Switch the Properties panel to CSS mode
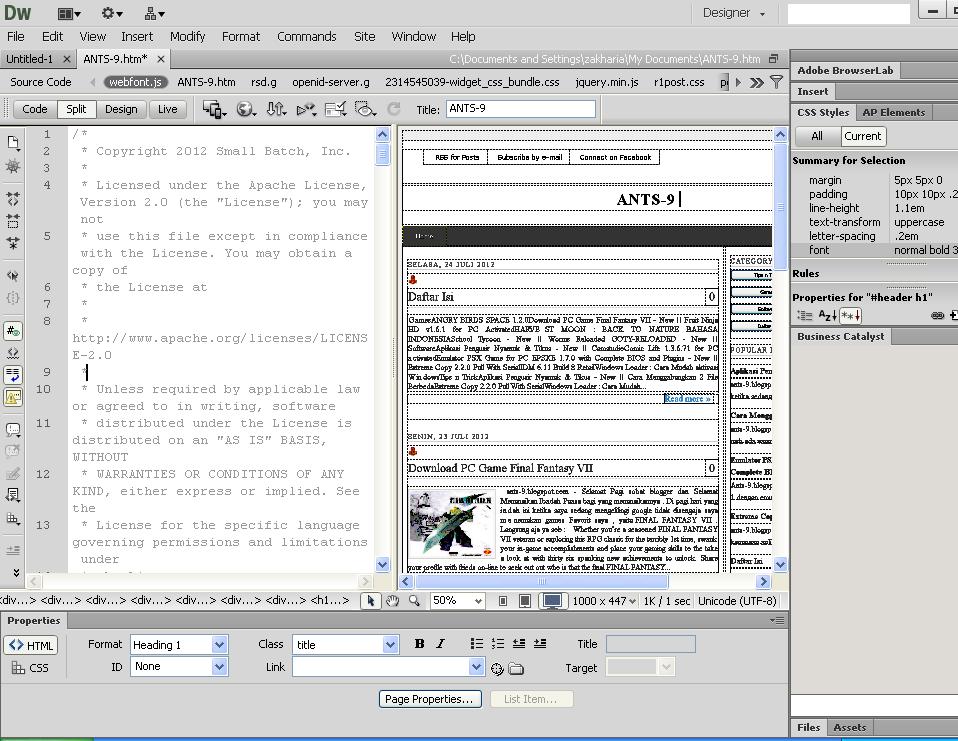Viewport: 958px width, 741px height. coord(34,668)
